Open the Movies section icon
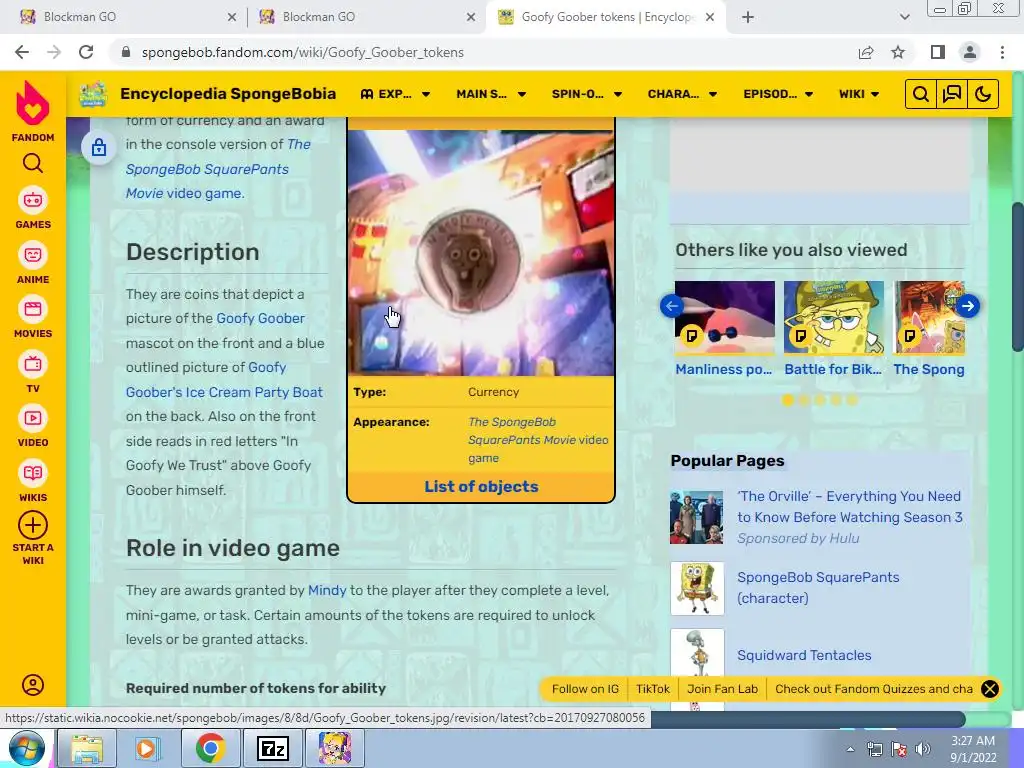This screenshot has height=768, width=1024. pyautogui.click(x=33, y=309)
